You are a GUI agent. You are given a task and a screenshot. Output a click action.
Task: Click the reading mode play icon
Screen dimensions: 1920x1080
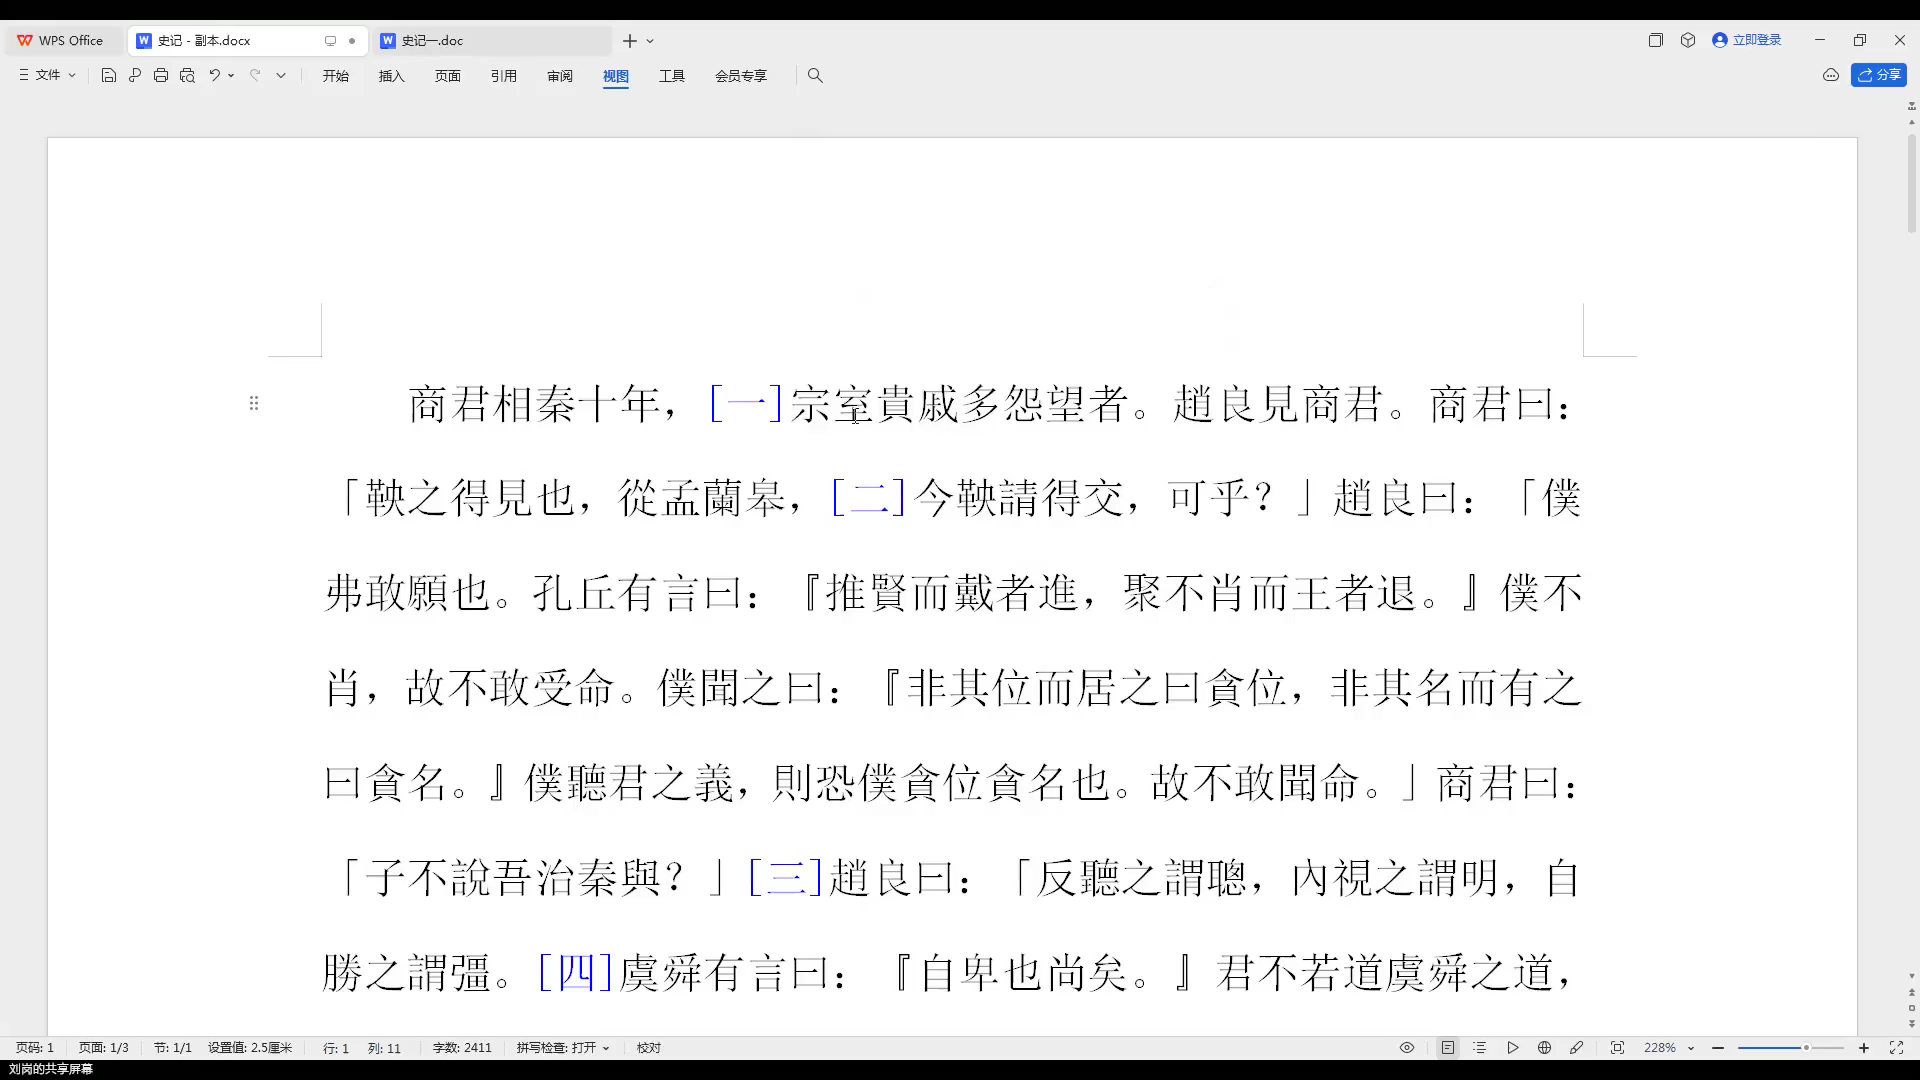(1513, 1048)
